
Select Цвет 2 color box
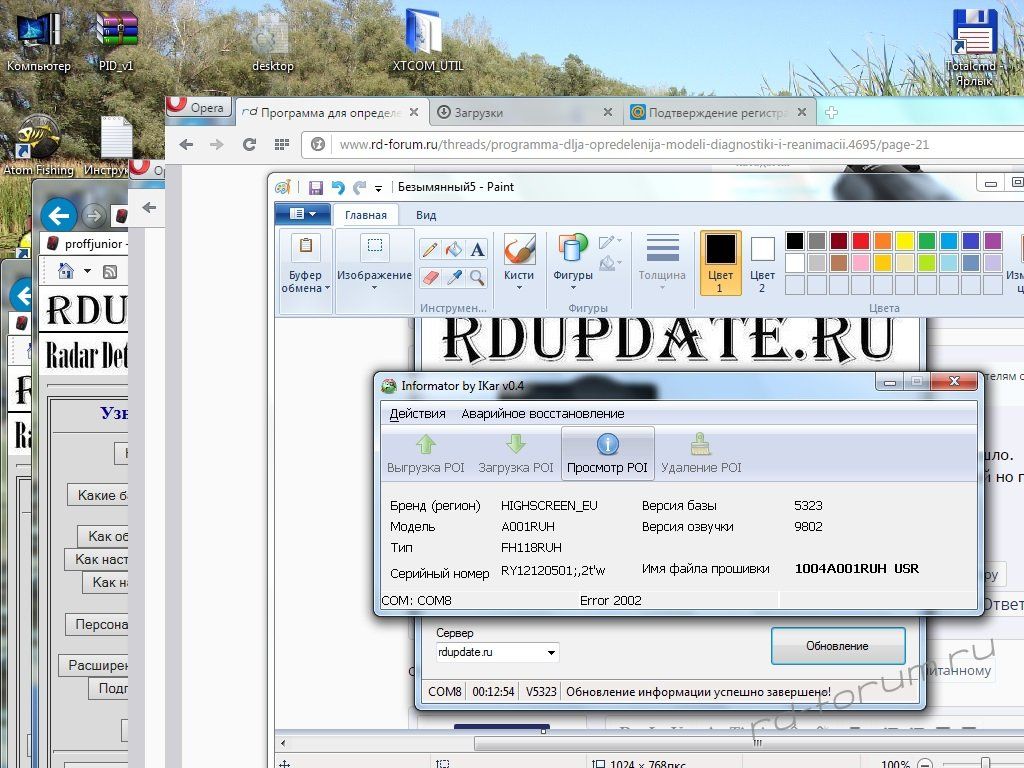coord(762,263)
